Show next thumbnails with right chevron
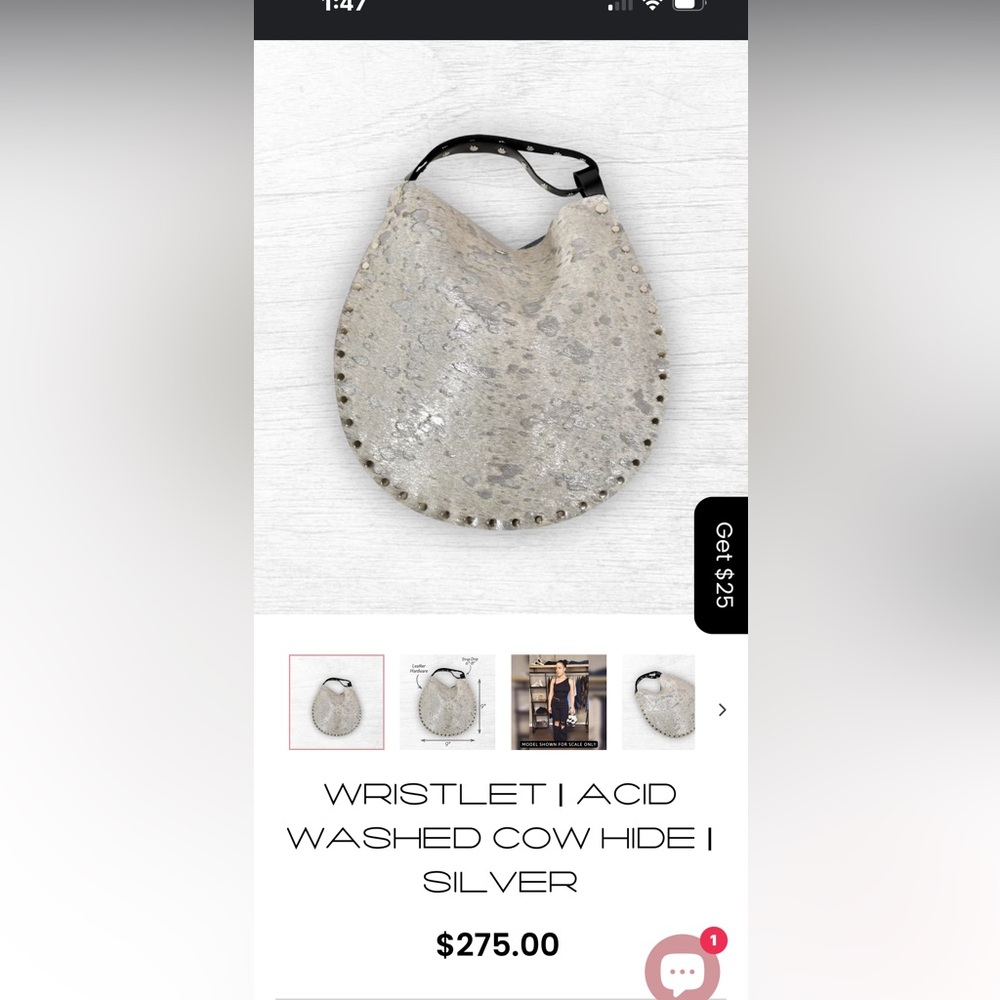The image size is (1000, 1000). (x=722, y=710)
